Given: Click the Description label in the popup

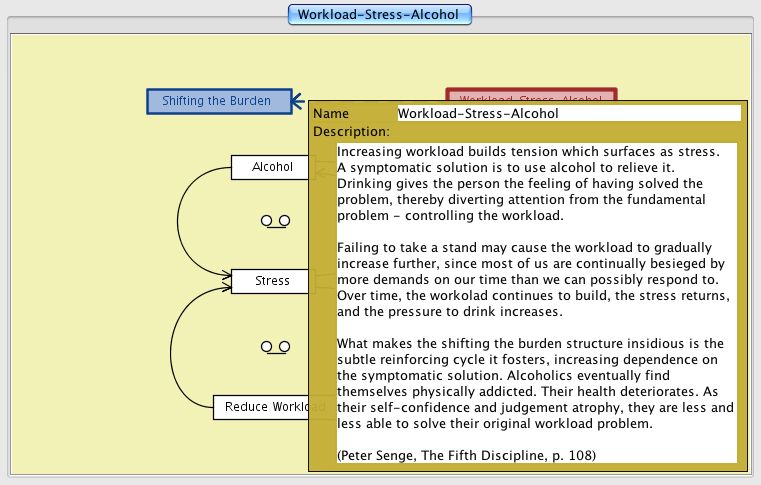Looking at the screenshot, I should pos(350,131).
